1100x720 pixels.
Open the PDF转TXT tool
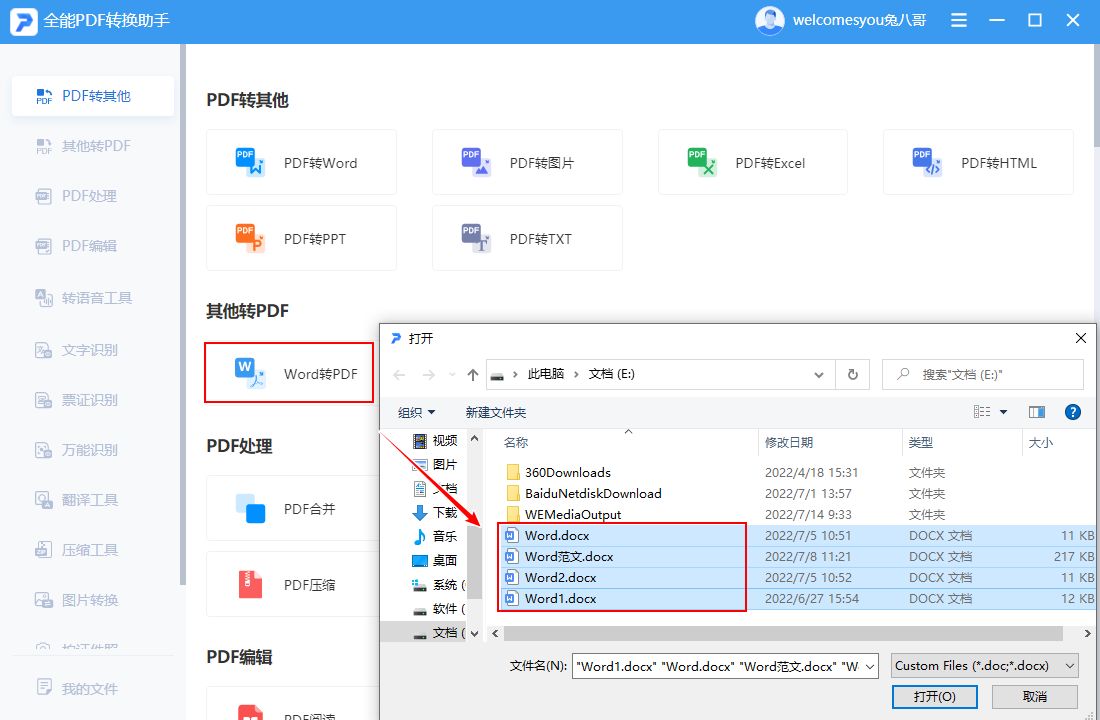click(x=476, y=238)
